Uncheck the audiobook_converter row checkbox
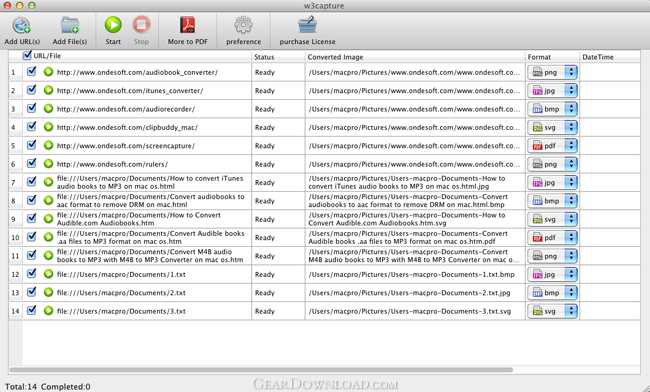This screenshot has width=650, height=392. tap(32, 71)
